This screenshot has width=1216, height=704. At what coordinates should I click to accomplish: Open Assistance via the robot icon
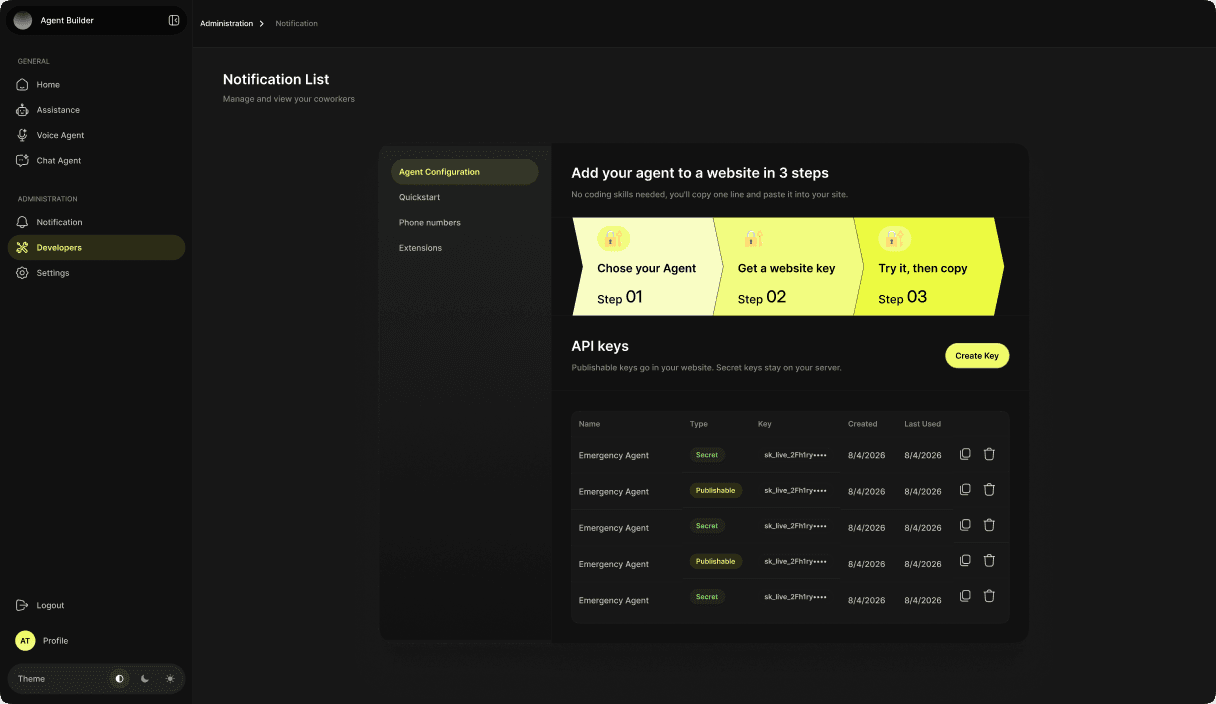pyautogui.click(x=23, y=110)
